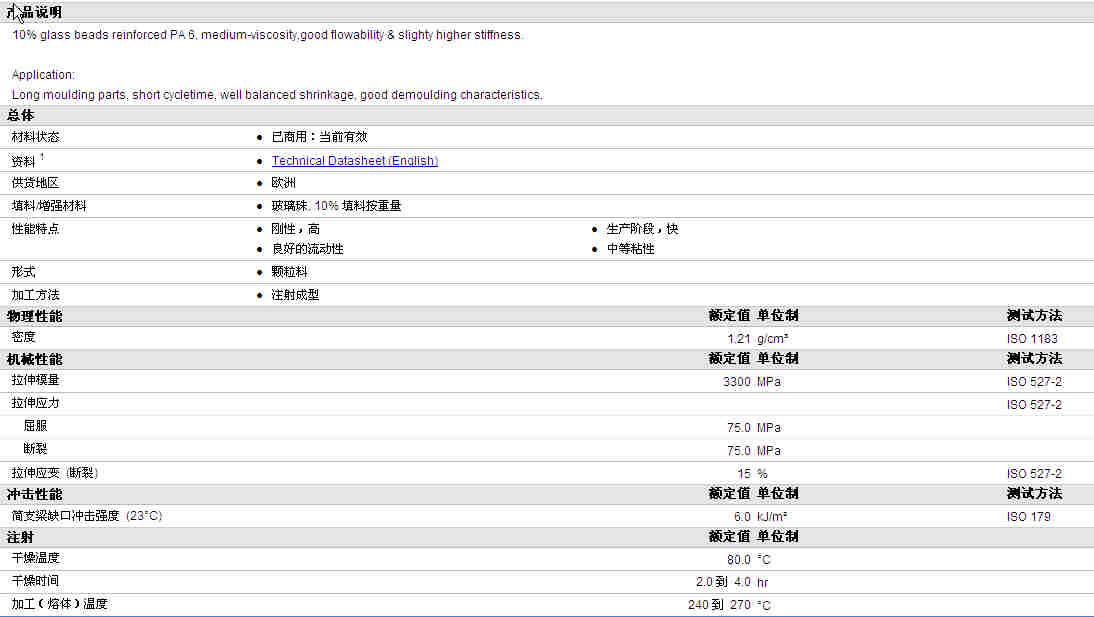The height and width of the screenshot is (617, 1094).
Task: Select the drying temperature value 80.0
Action: click(739, 560)
